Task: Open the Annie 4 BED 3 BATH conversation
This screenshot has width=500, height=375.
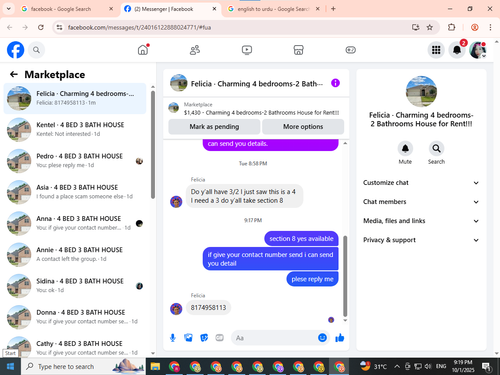Action: click(x=75, y=255)
